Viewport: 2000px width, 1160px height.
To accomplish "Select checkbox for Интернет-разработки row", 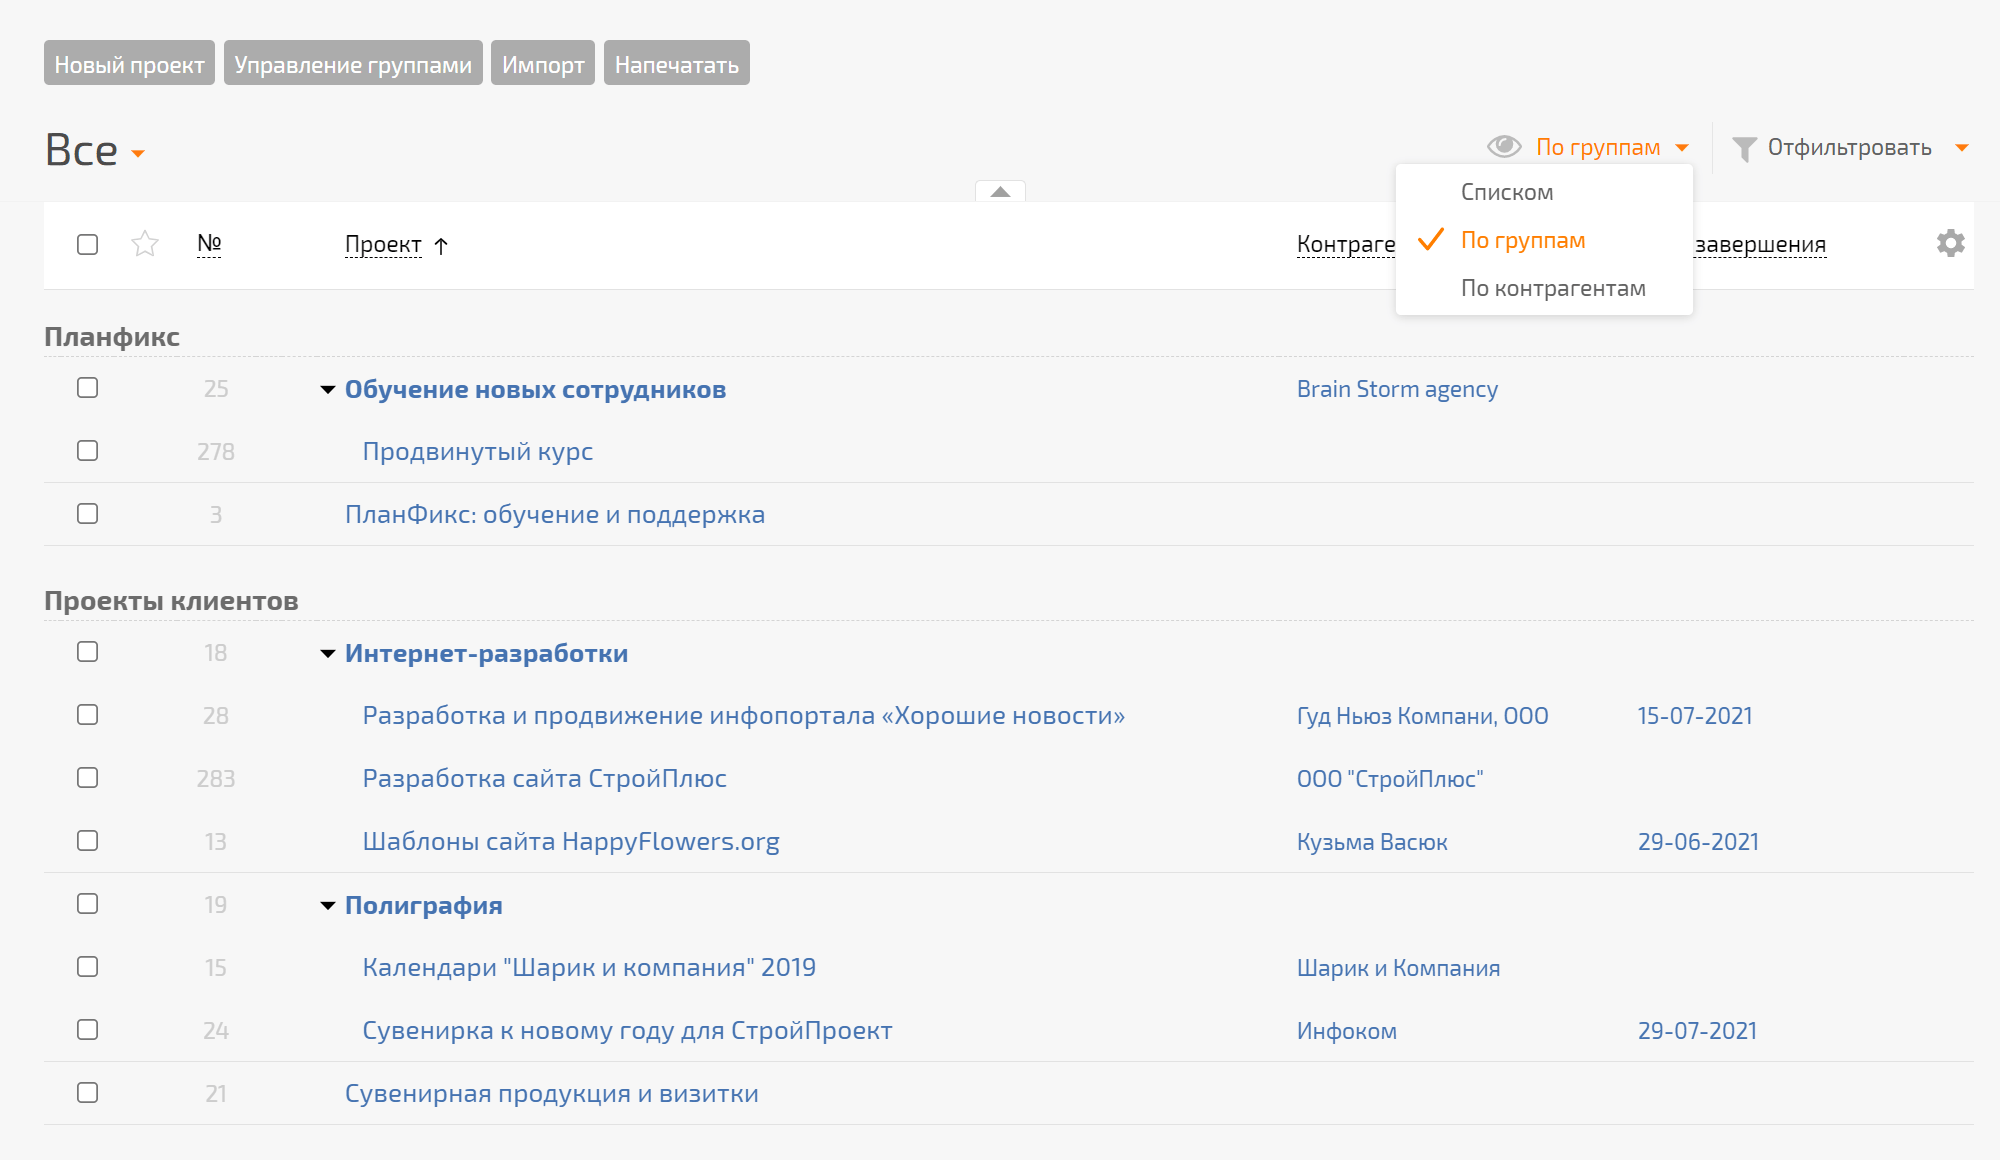I will (x=88, y=652).
